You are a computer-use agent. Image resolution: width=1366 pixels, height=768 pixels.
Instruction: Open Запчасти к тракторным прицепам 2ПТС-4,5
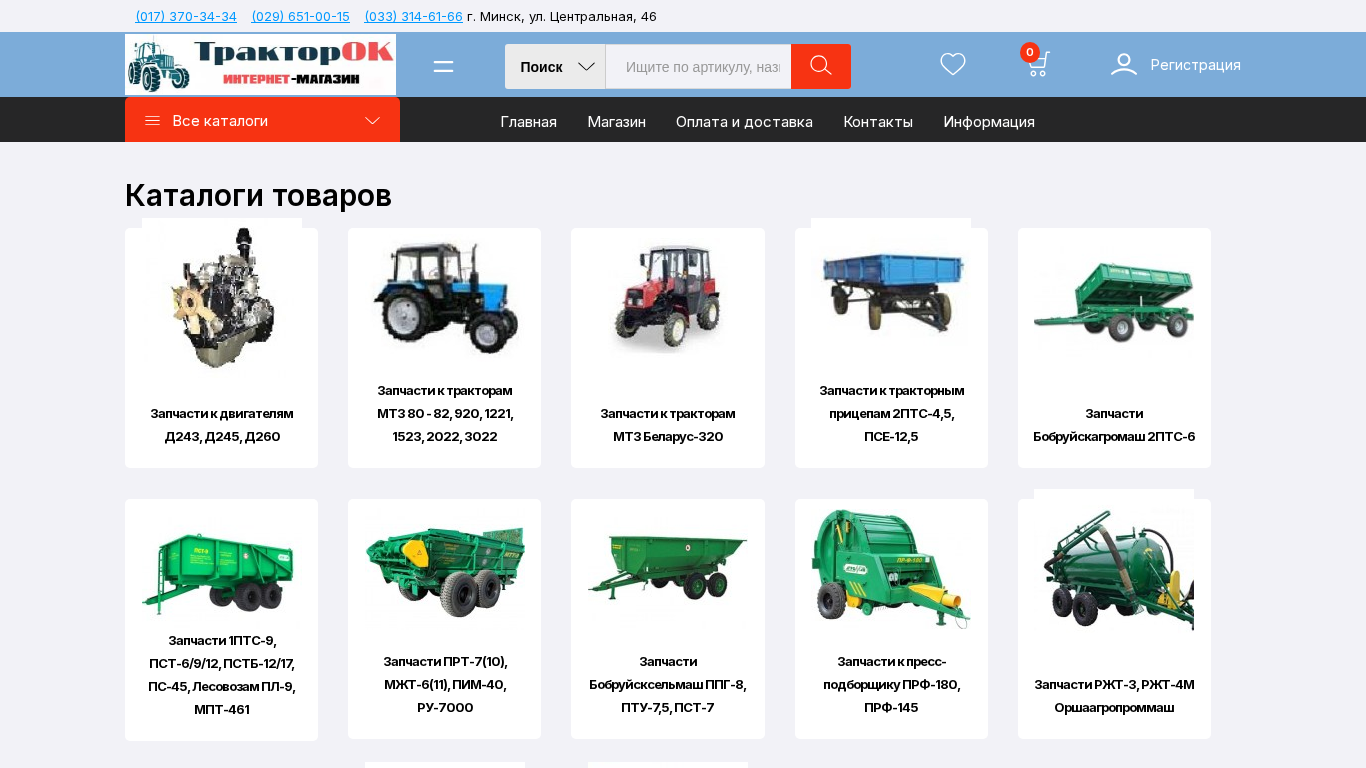[891, 413]
